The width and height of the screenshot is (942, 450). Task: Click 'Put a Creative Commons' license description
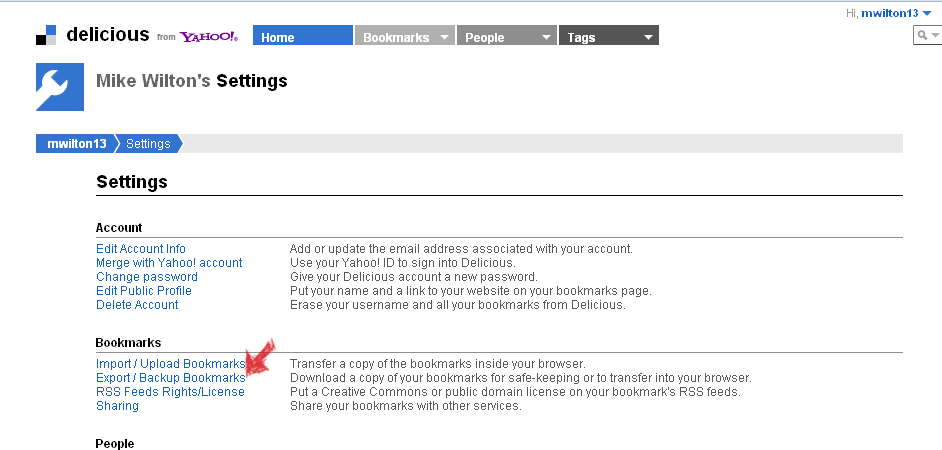515,392
